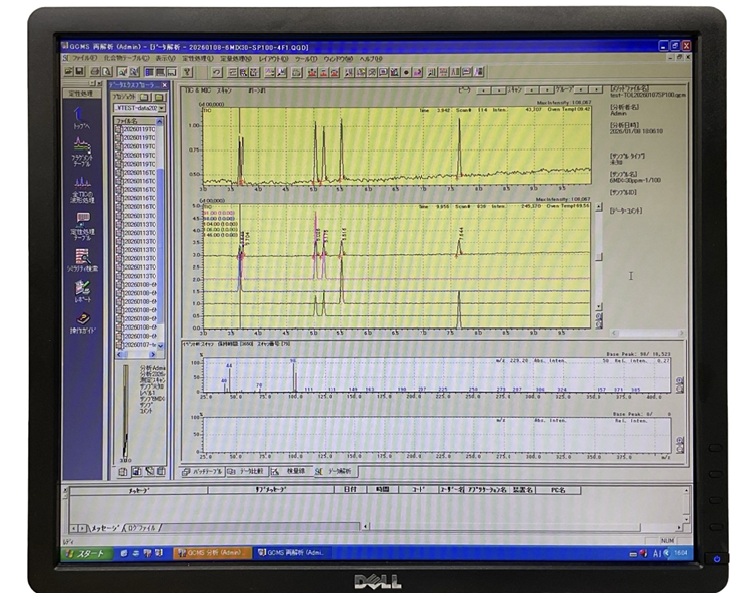This screenshot has width=750, height=600.
Task: Expand the project folder path dropdown
Action: coord(161,108)
